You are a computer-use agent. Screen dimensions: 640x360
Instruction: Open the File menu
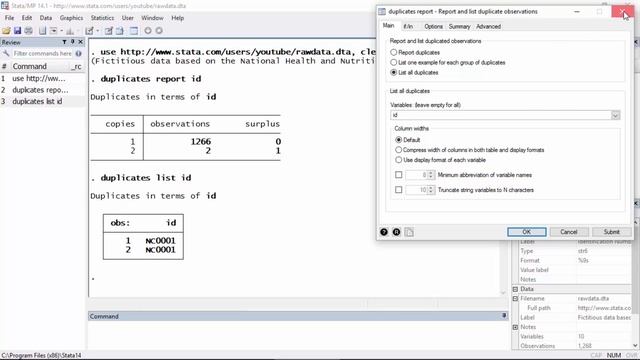(x=9, y=18)
